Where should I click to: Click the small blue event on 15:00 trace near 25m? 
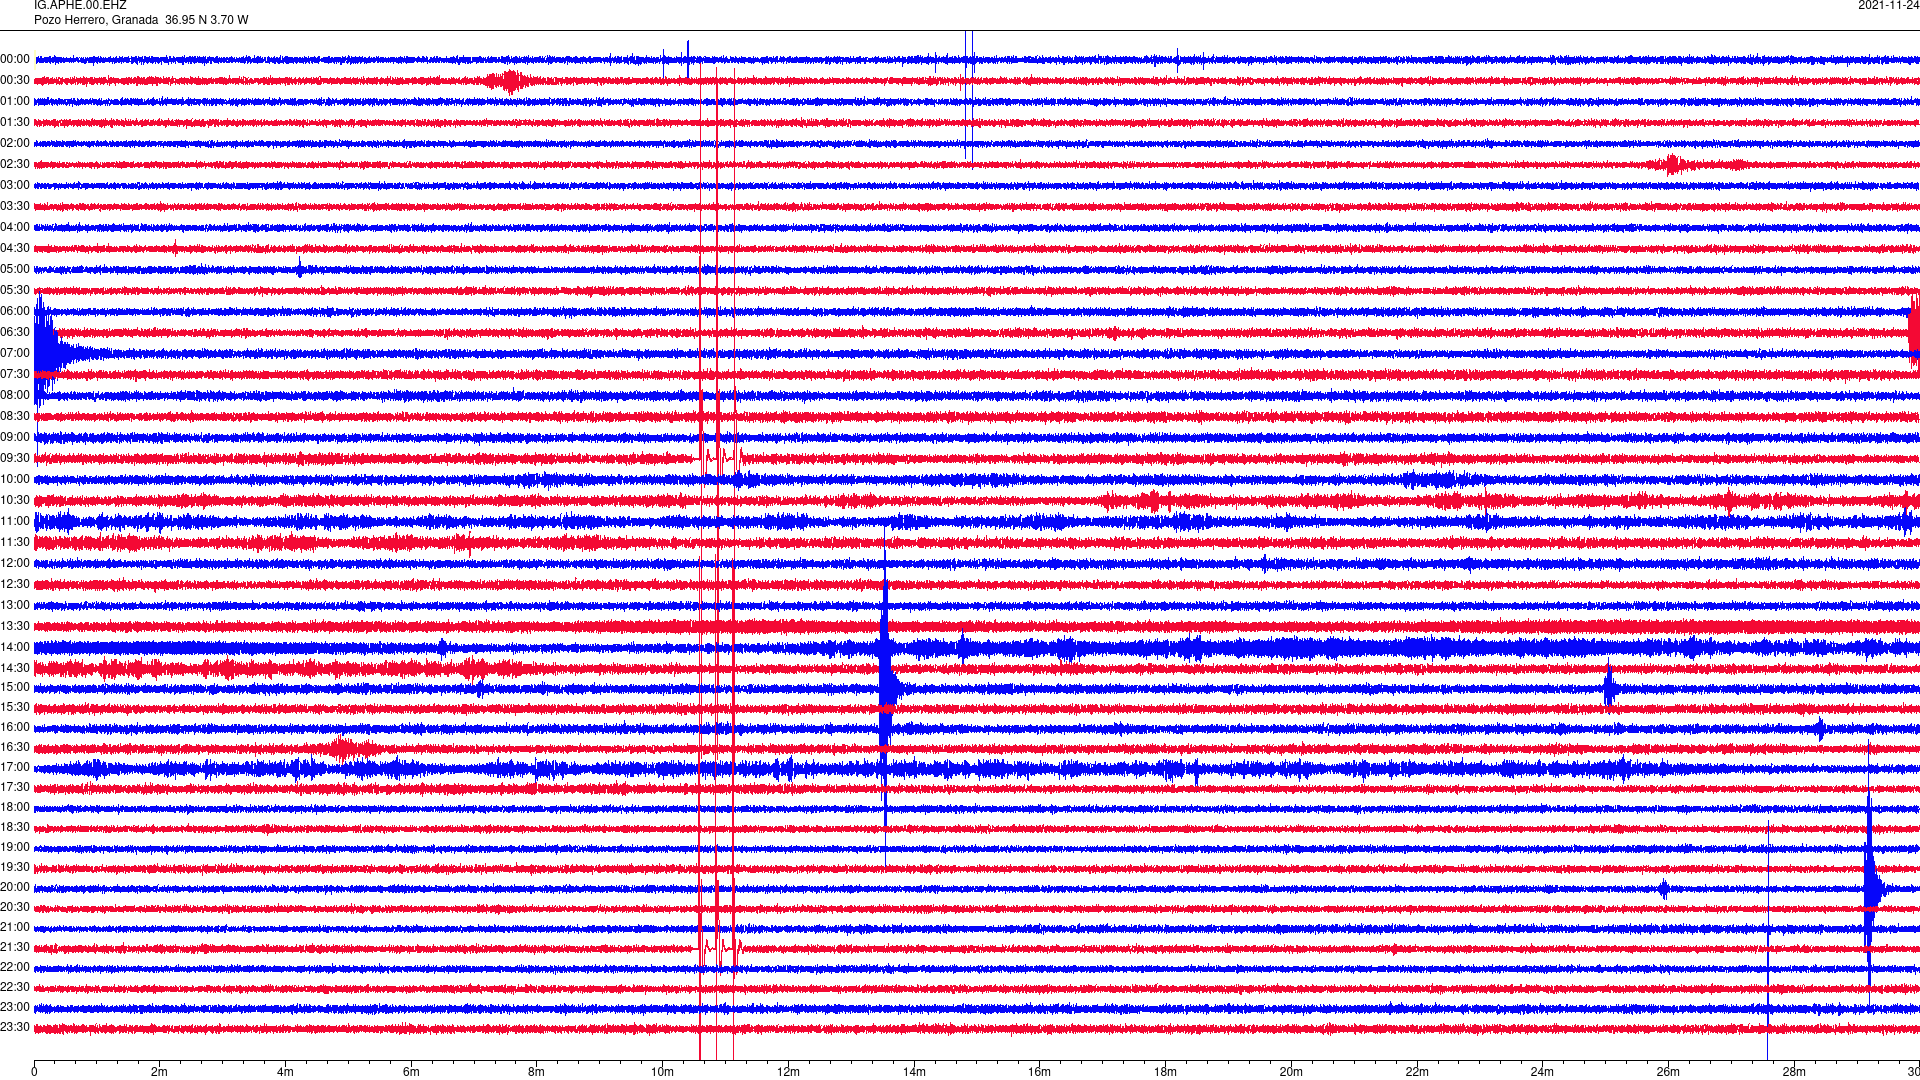pyautogui.click(x=1609, y=688)
